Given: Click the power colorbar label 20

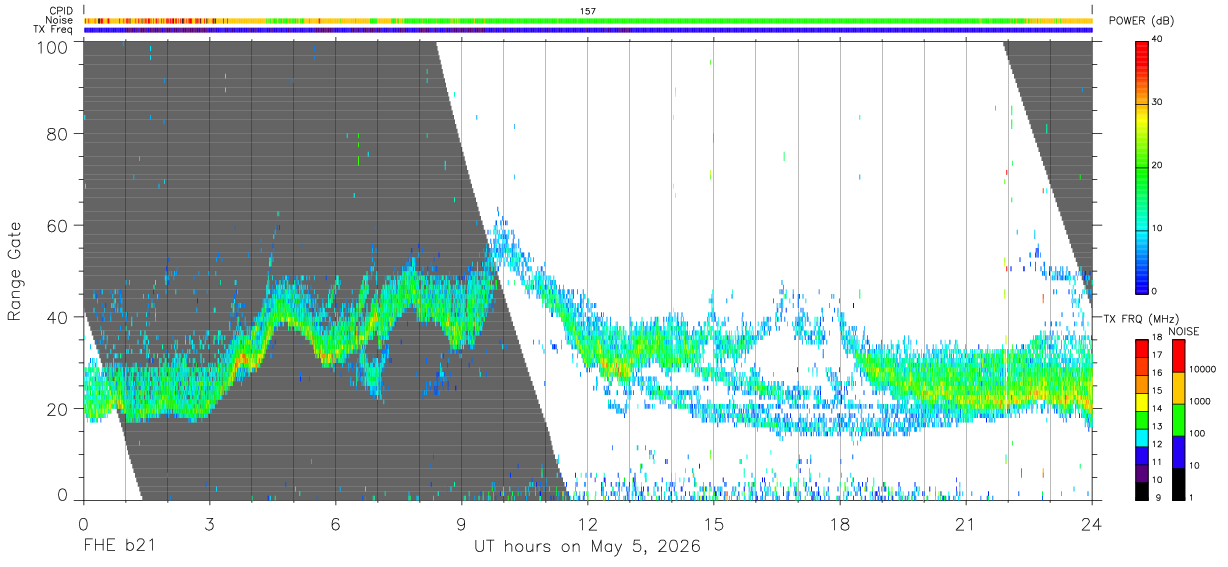Looking at the screenshot, I should 1158,166.
